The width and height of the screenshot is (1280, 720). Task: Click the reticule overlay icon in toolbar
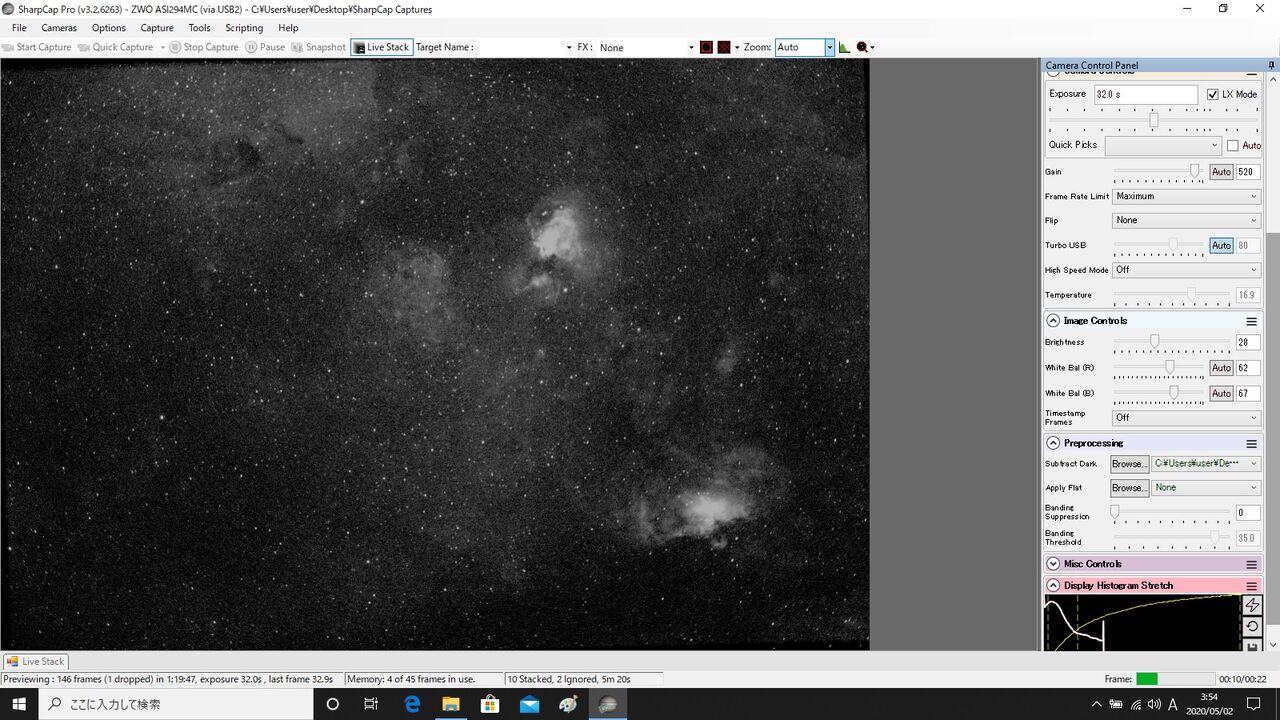[x=706, y=47]
